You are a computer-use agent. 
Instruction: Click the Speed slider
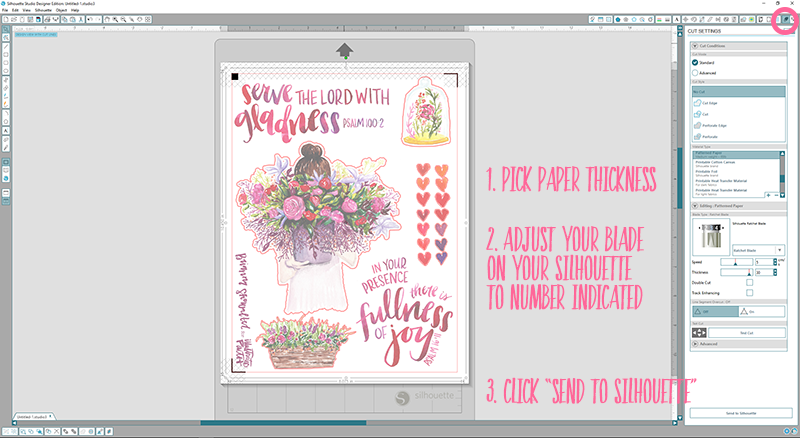pos(737,262)
